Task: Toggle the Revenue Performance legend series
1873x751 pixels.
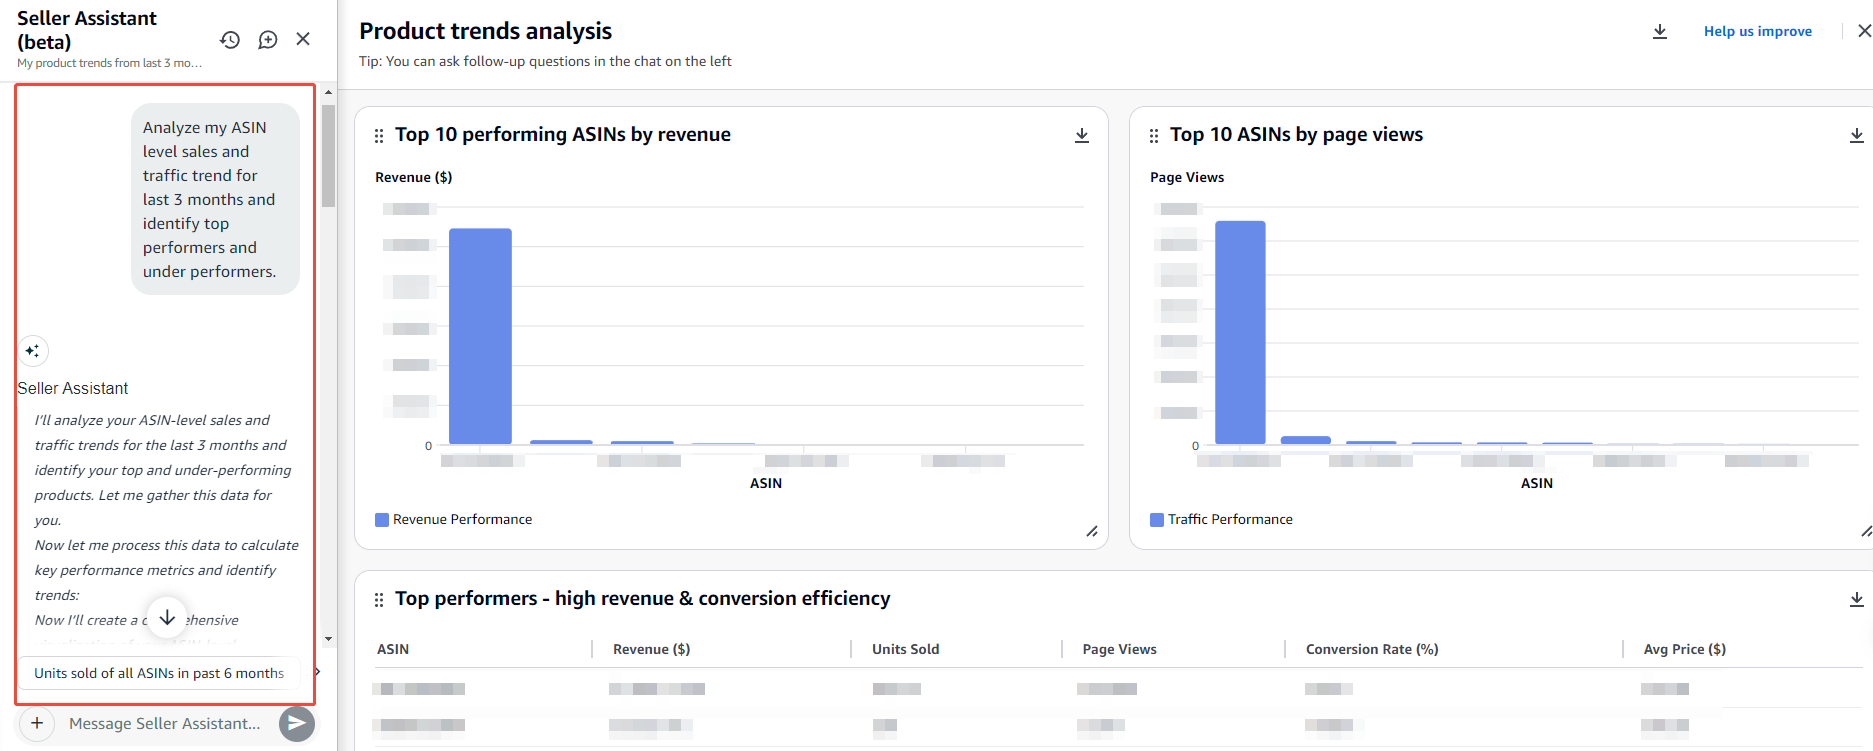Action: tap(453, 519)
